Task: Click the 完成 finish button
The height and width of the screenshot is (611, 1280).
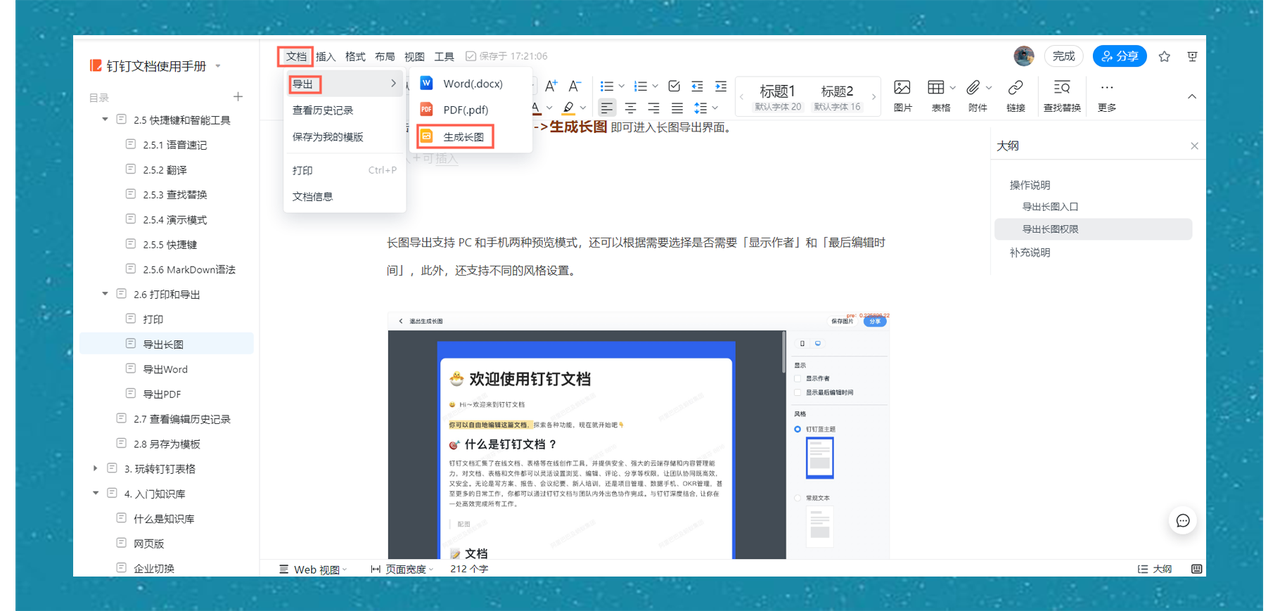Action: 1063,56
